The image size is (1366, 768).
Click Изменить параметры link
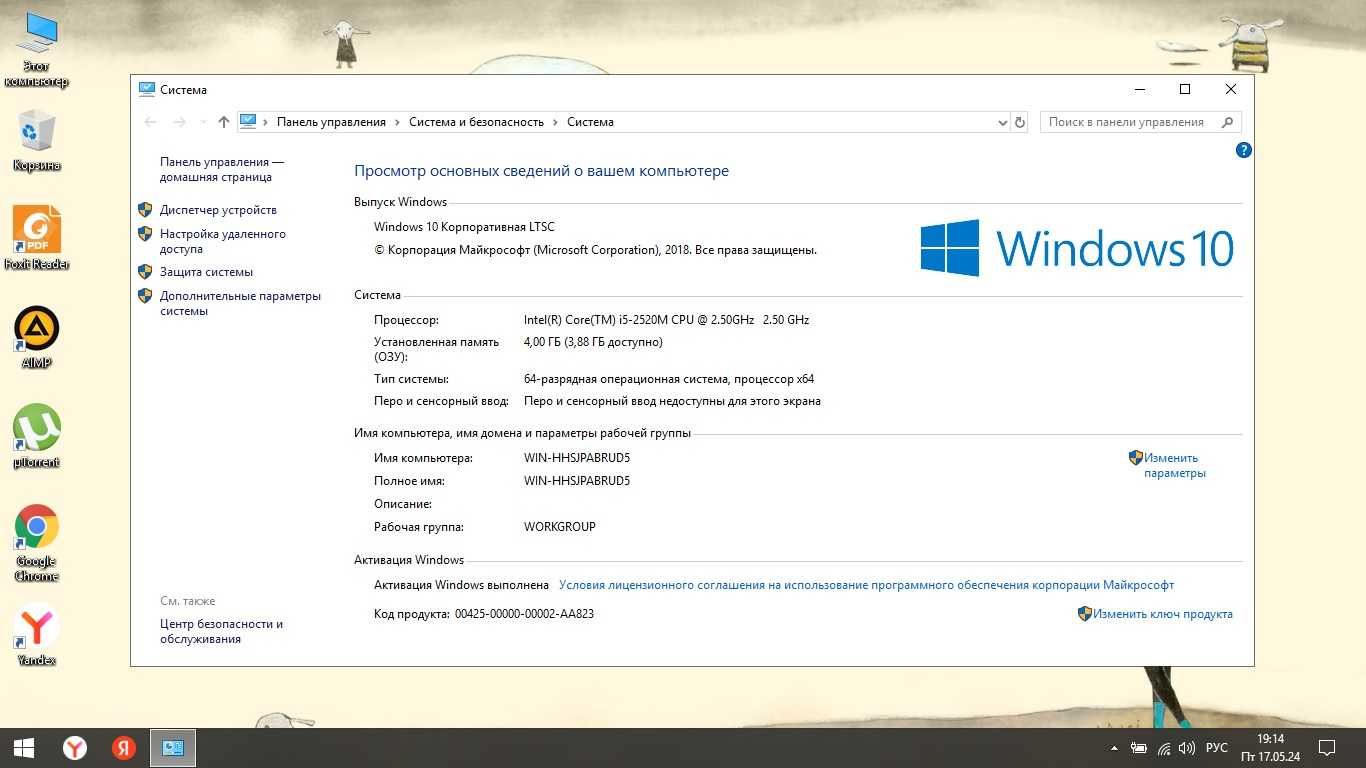pos(1175,465)
